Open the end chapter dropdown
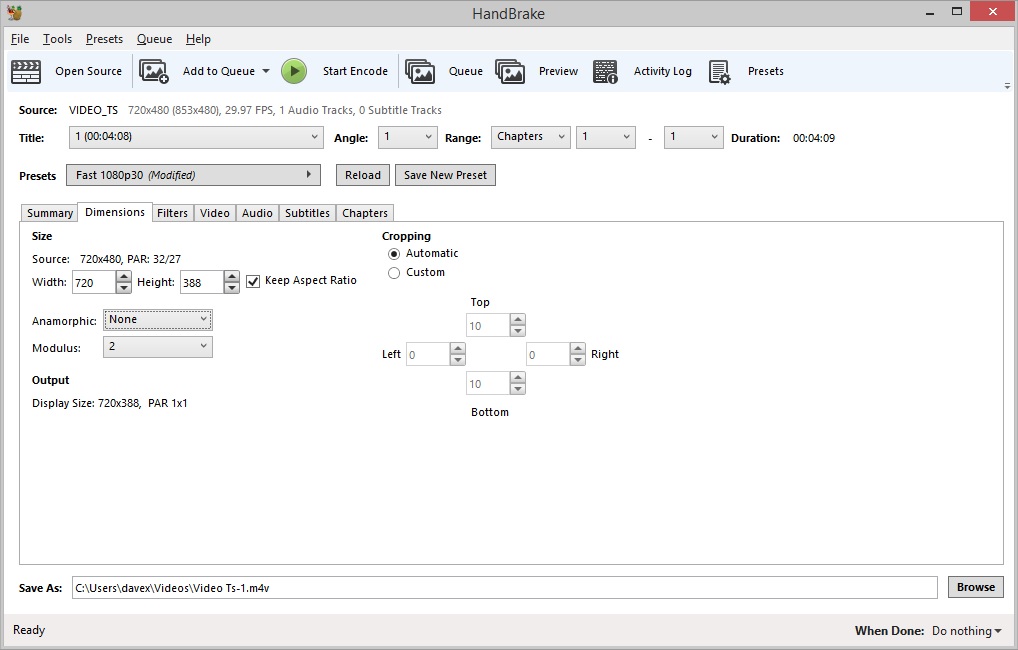Viewport: 1018px width, 650px height. (693, 137)
